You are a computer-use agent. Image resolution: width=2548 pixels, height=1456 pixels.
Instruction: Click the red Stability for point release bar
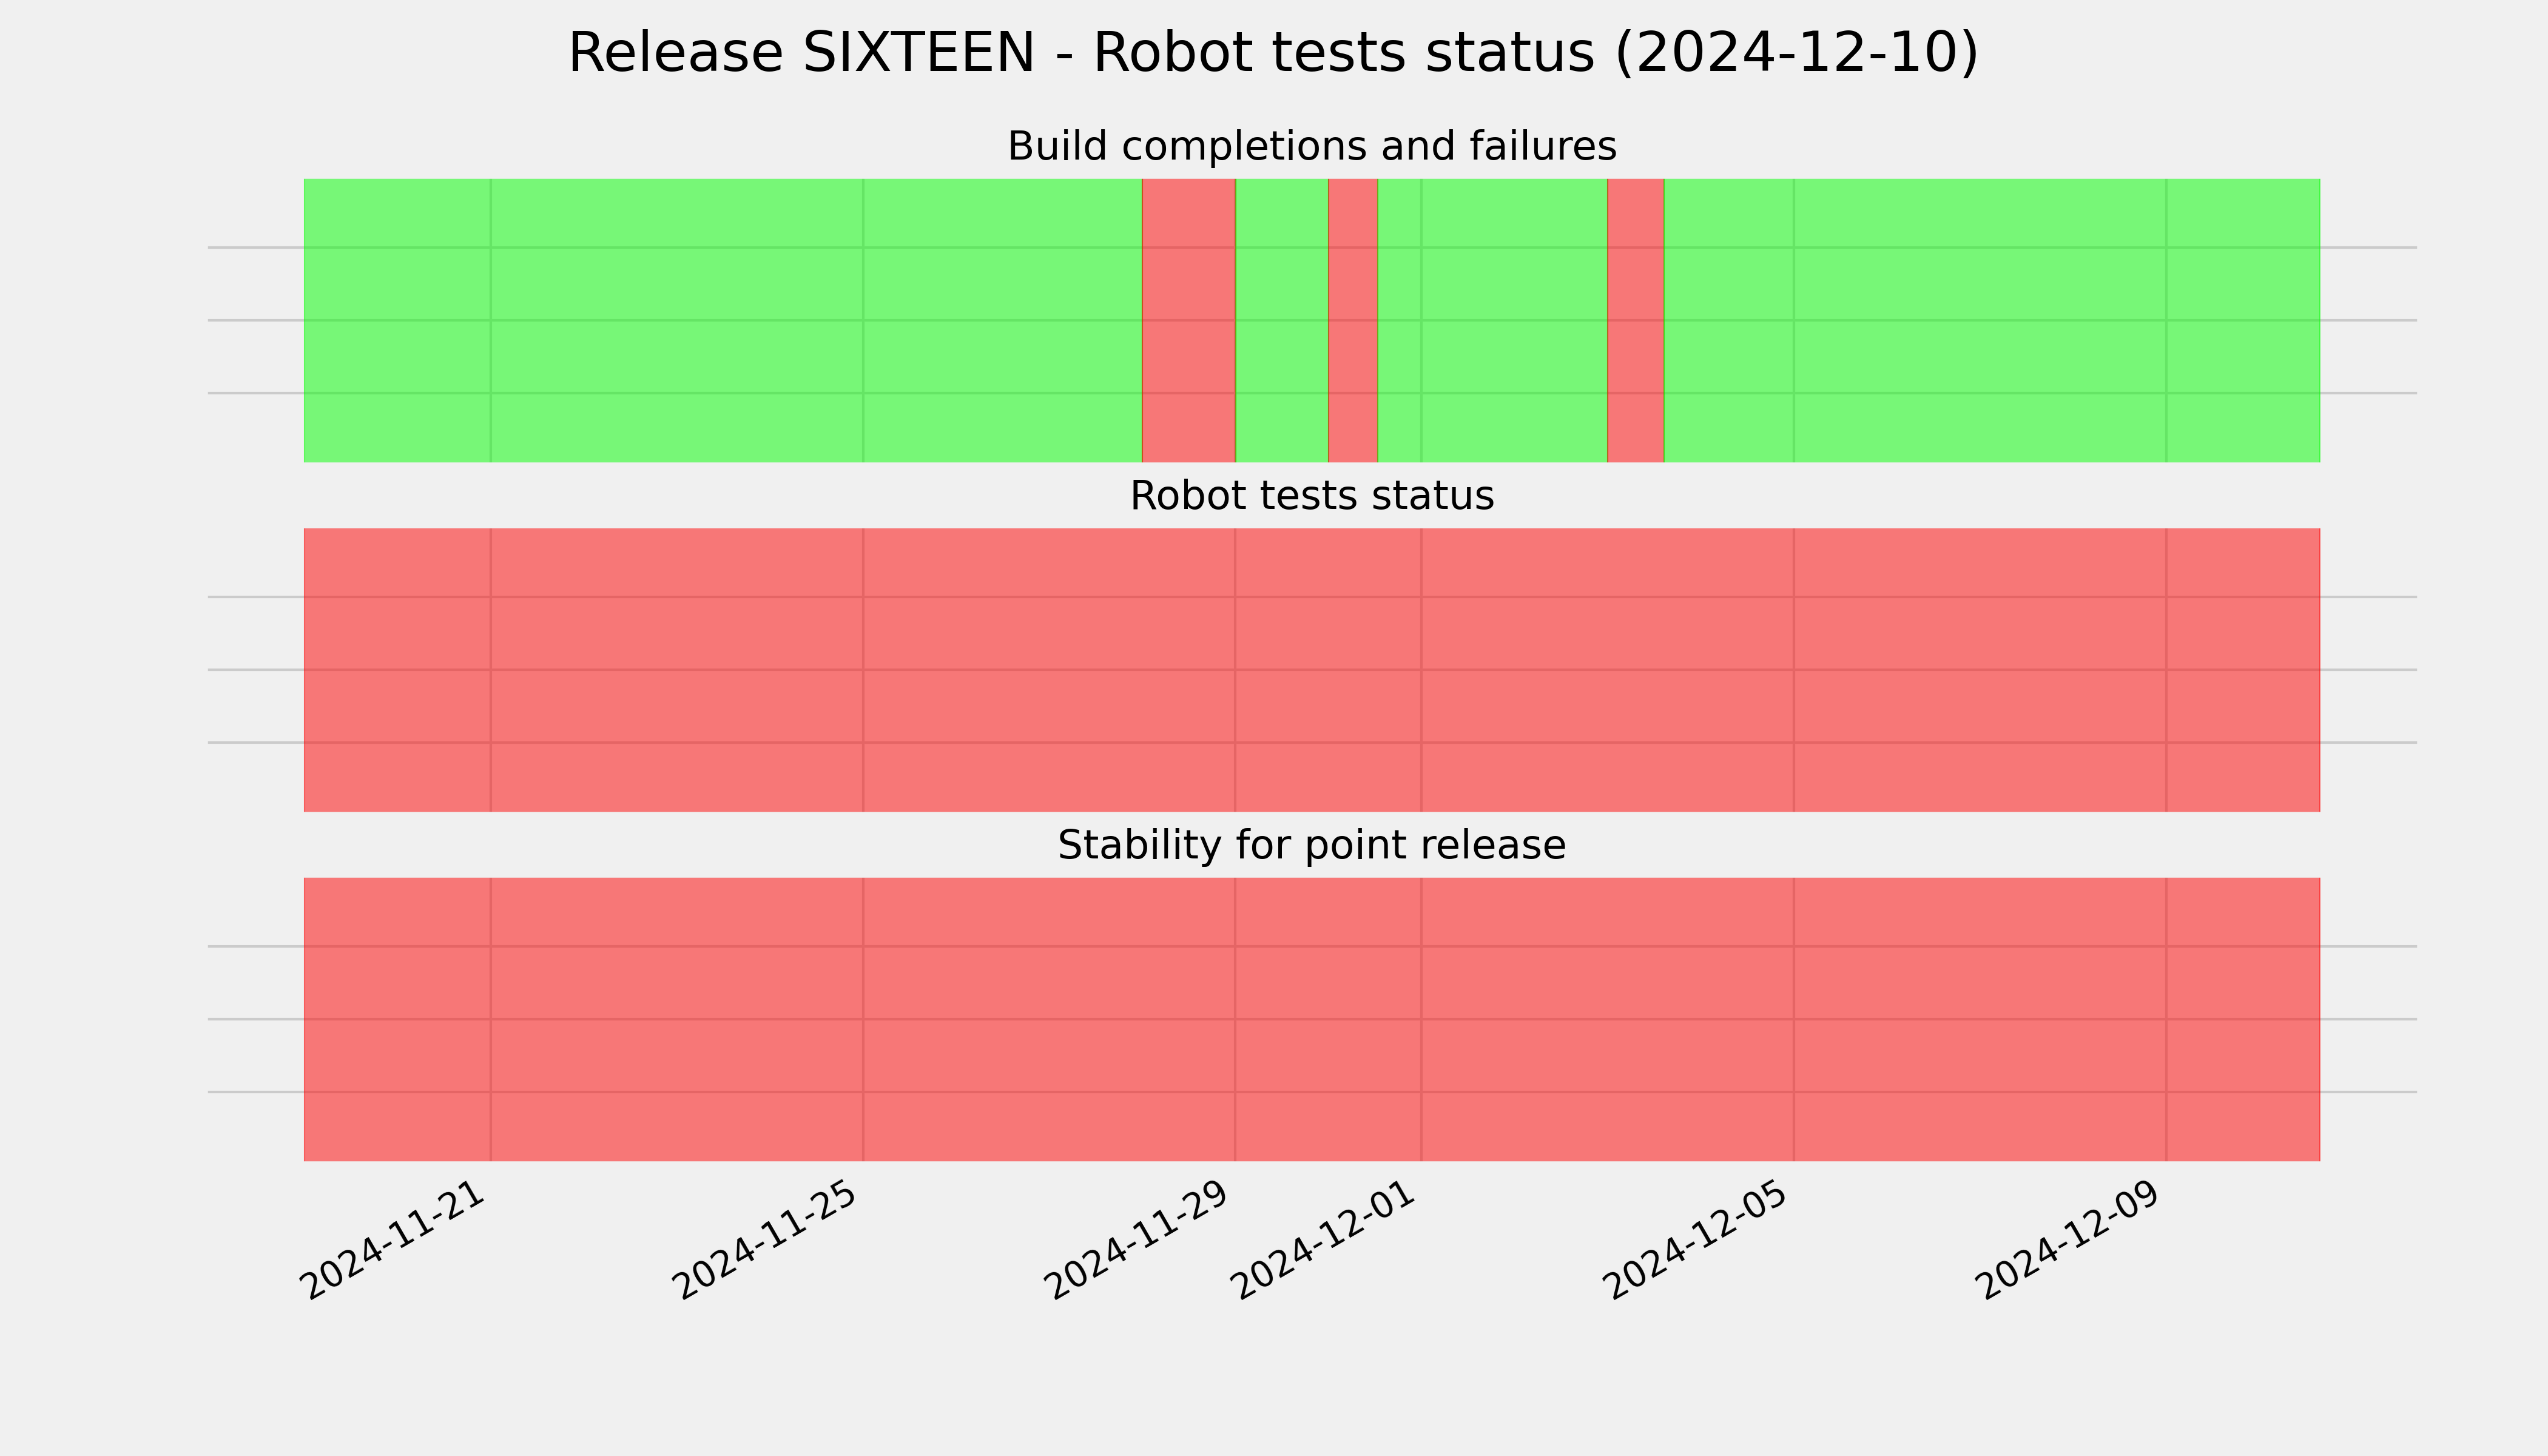point(1312,1019)
